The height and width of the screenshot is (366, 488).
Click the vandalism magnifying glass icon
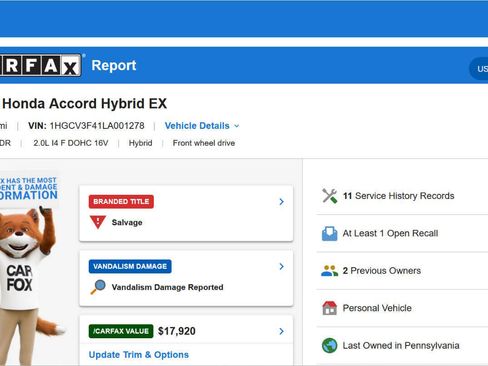coord(98,287)
